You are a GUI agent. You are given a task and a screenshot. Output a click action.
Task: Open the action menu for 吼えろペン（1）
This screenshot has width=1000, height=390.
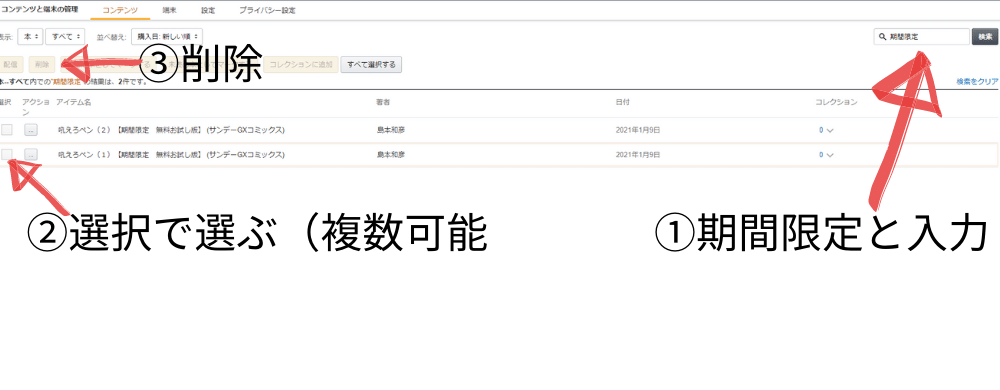31,154
